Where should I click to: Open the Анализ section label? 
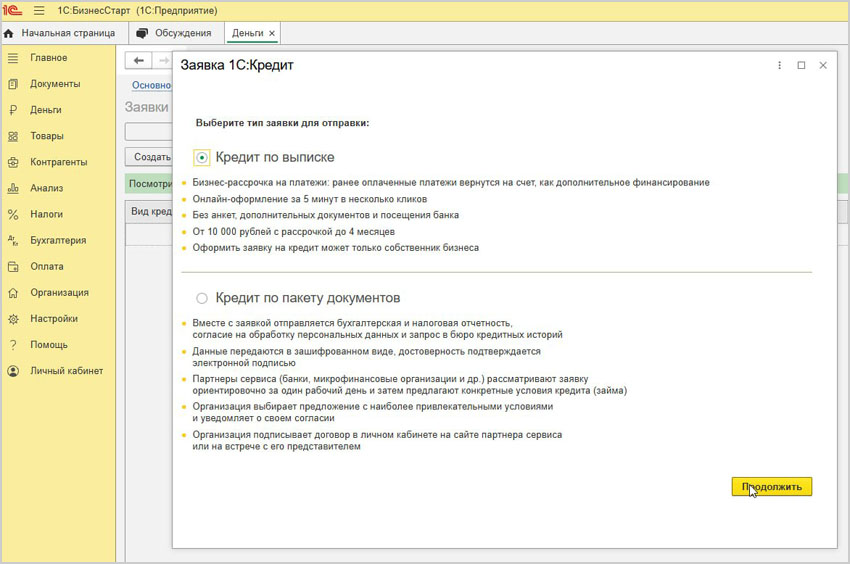tap(47, 188)
